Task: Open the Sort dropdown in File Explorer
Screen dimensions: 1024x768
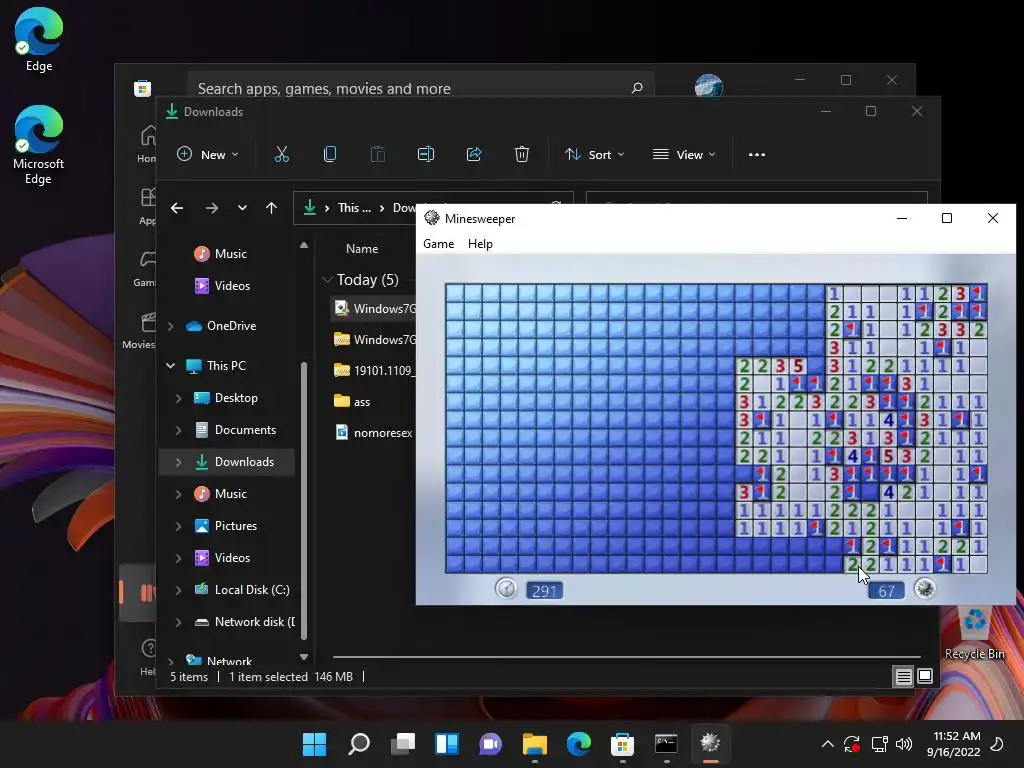Action: tap(595, 155)
